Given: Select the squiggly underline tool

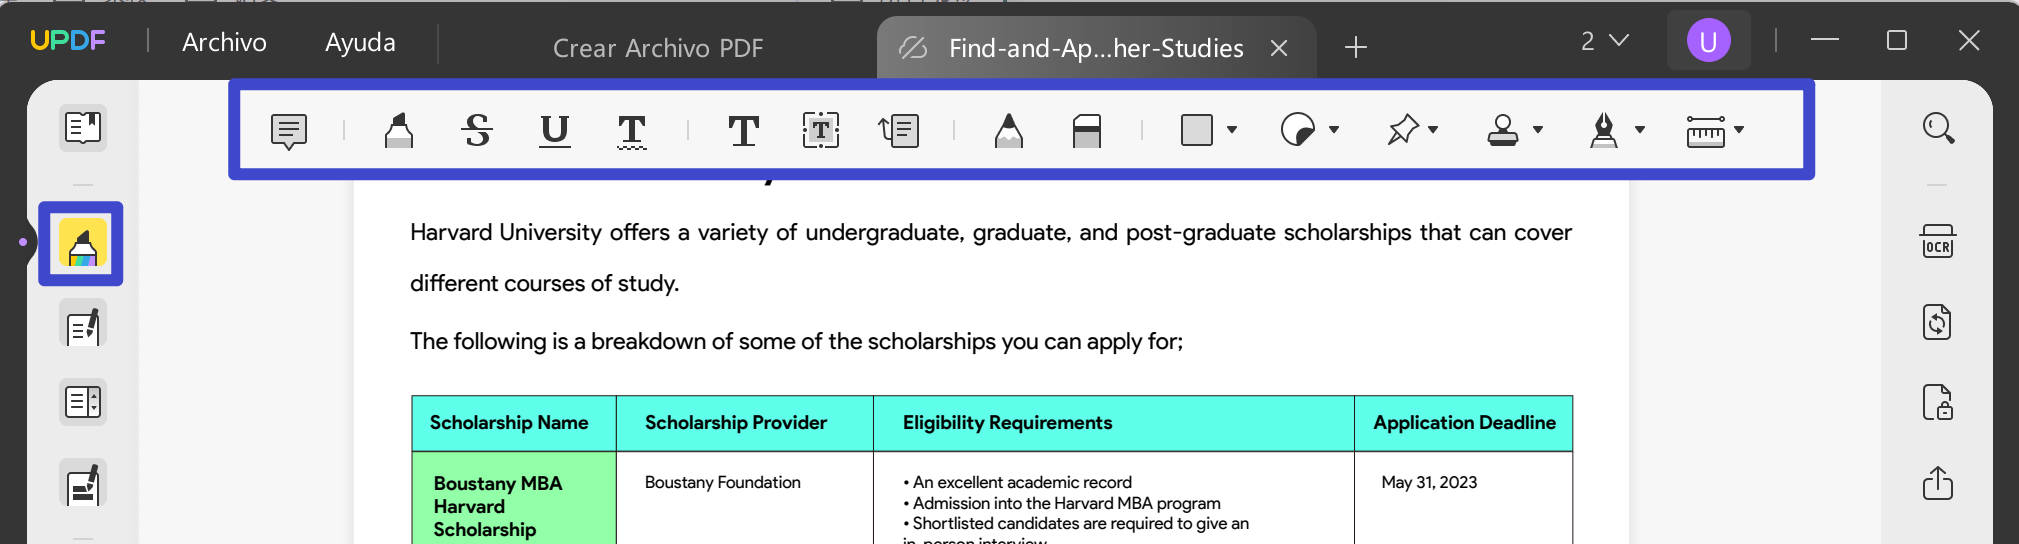Looking at the screenshot, I should [631, 131].
